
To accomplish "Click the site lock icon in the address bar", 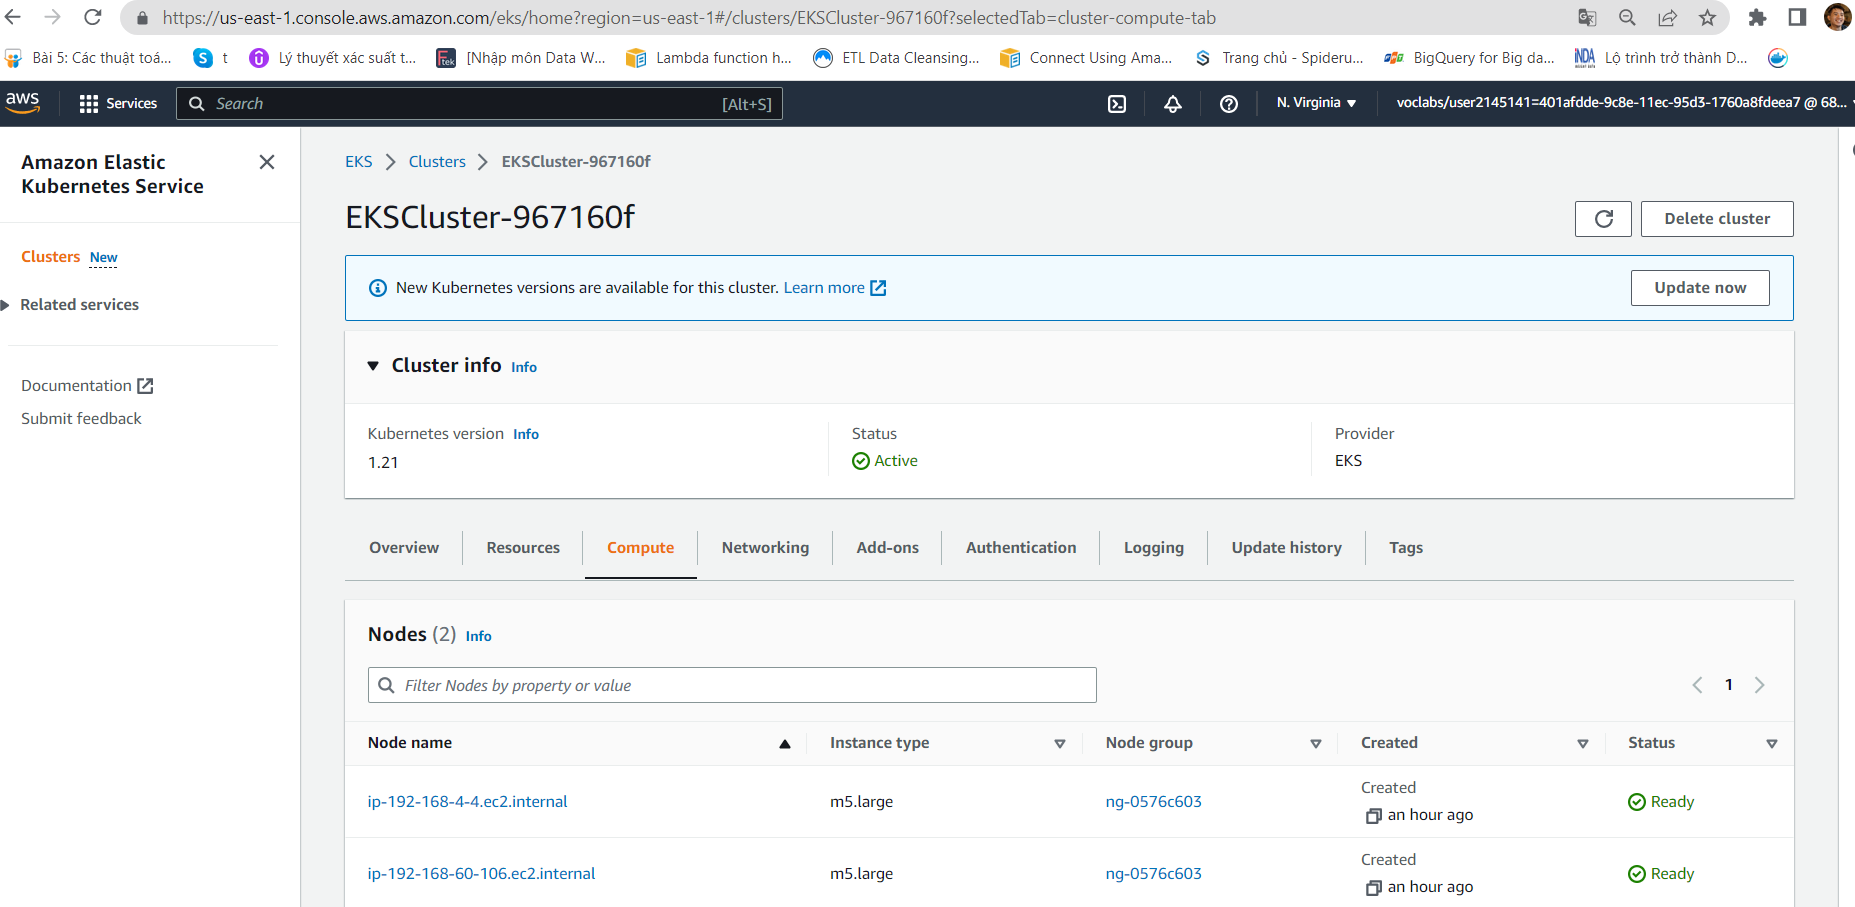I will (142, 18).
